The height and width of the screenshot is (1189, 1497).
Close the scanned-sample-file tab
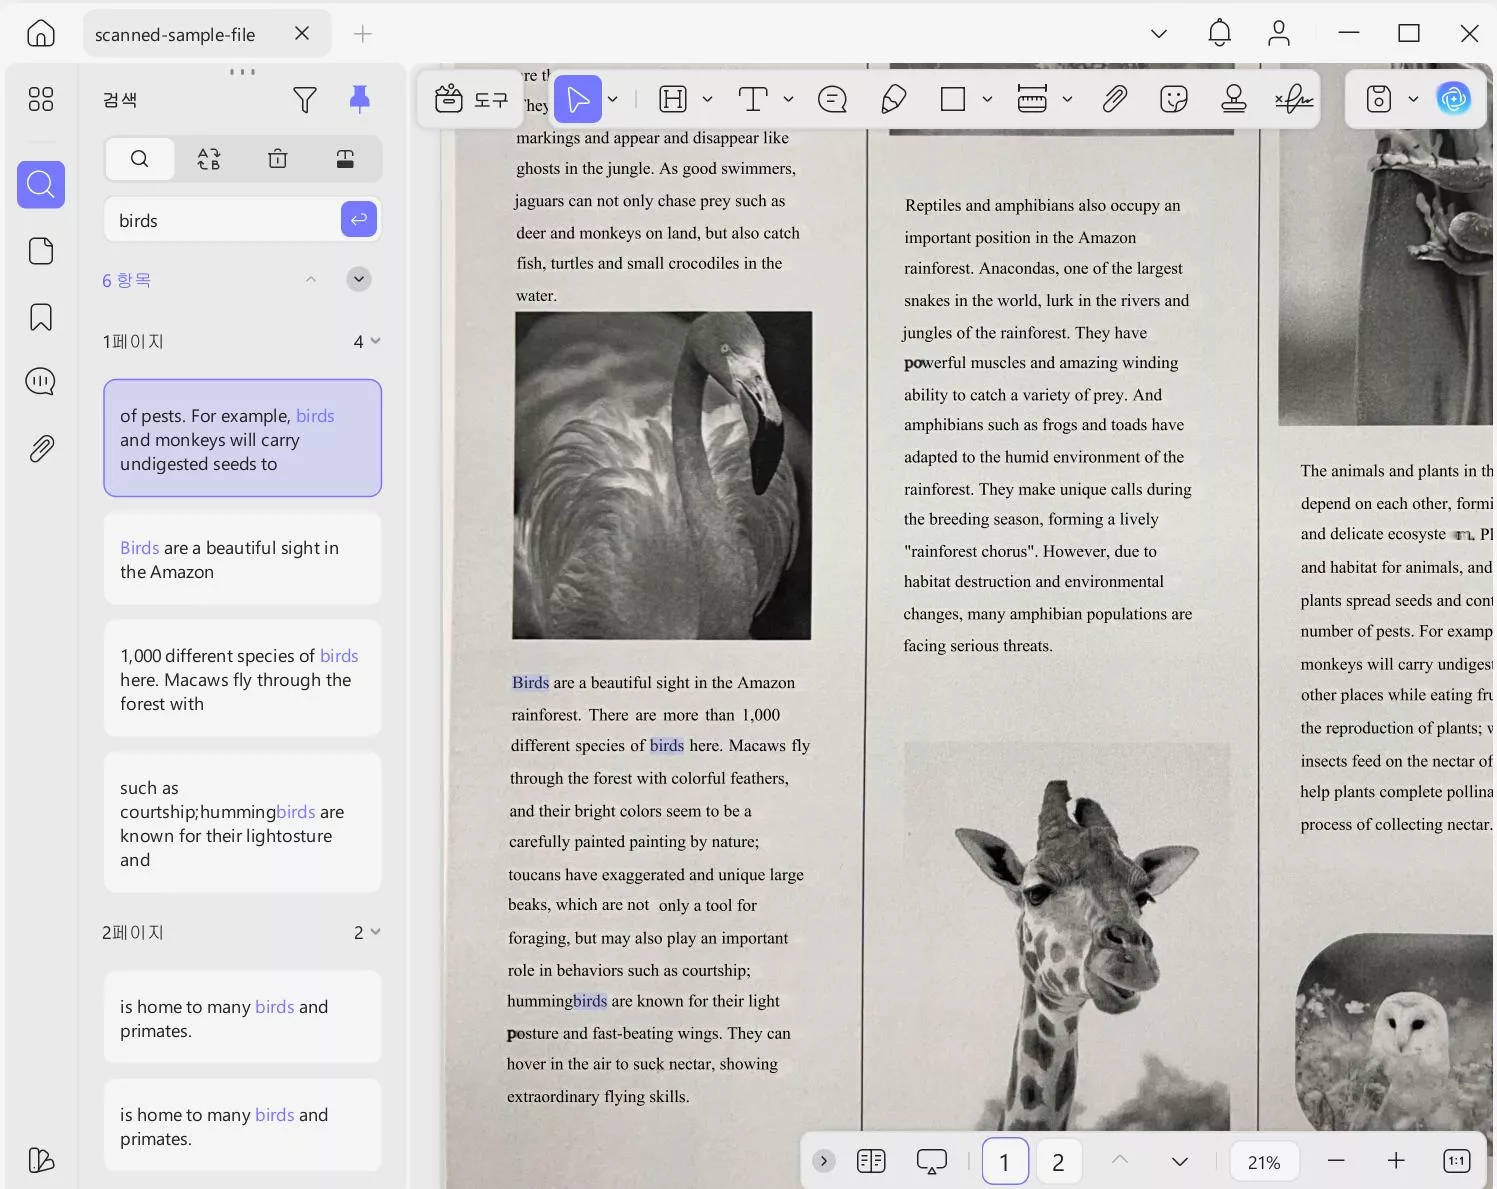pos(302,34)
